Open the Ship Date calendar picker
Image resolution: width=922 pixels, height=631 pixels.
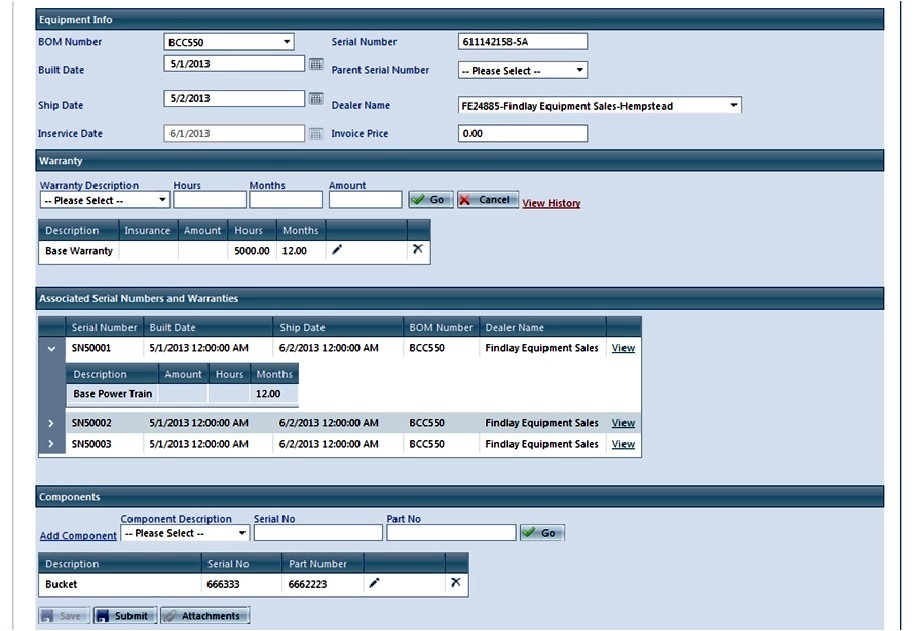click(316, 99)
